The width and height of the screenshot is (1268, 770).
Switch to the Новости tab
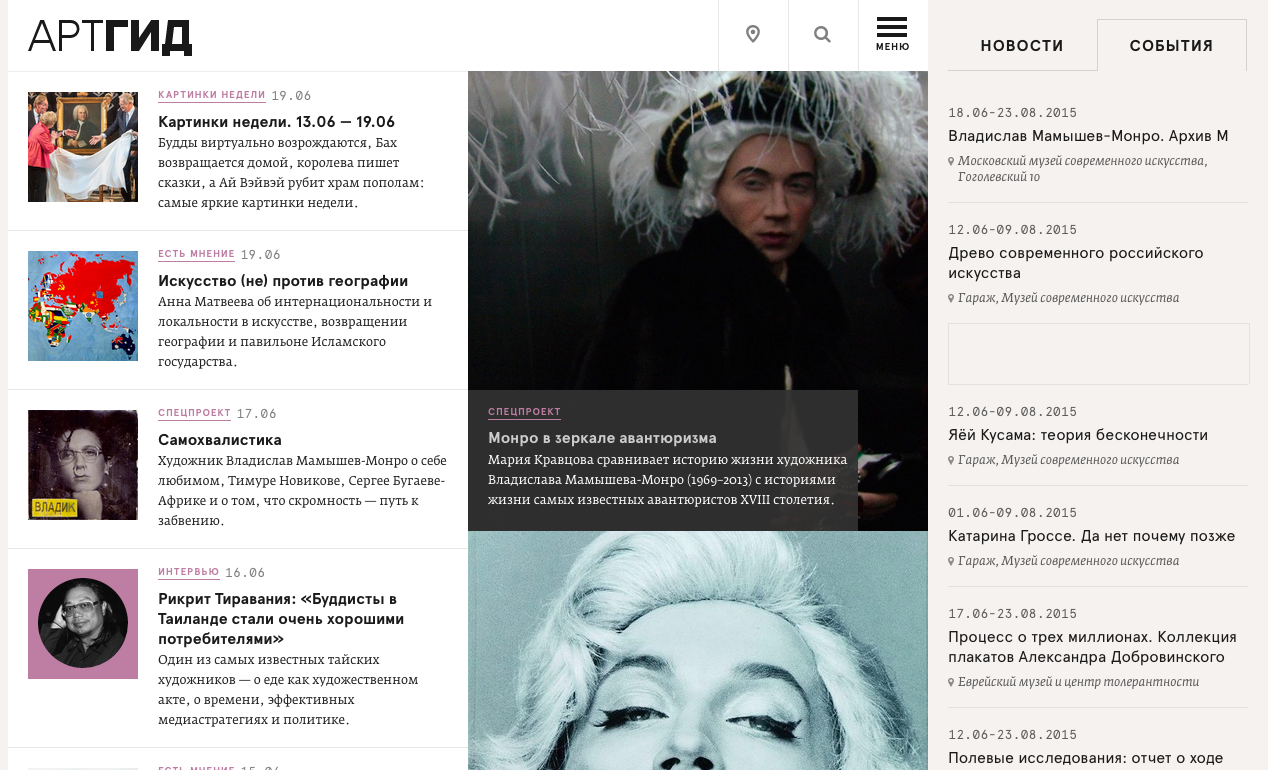pos(1021,46)
